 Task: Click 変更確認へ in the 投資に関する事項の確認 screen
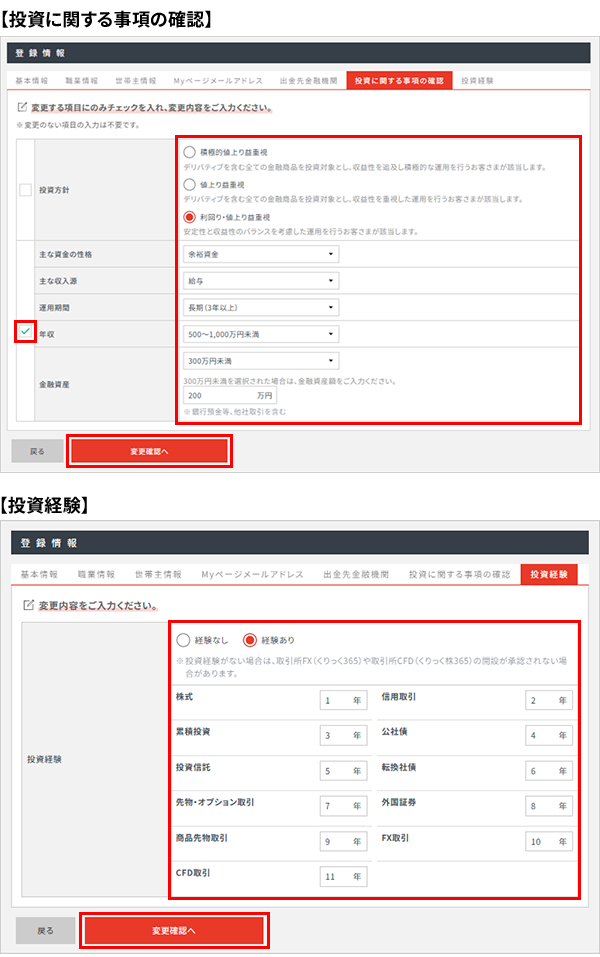click(150, 451)
